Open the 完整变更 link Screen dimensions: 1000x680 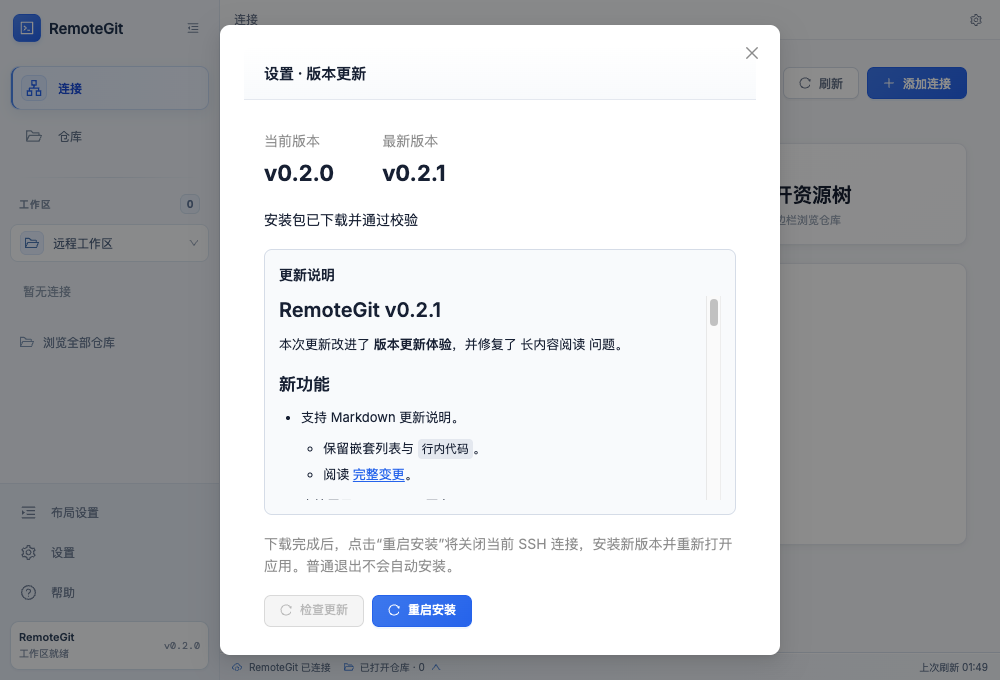click(x=378, y=475)
